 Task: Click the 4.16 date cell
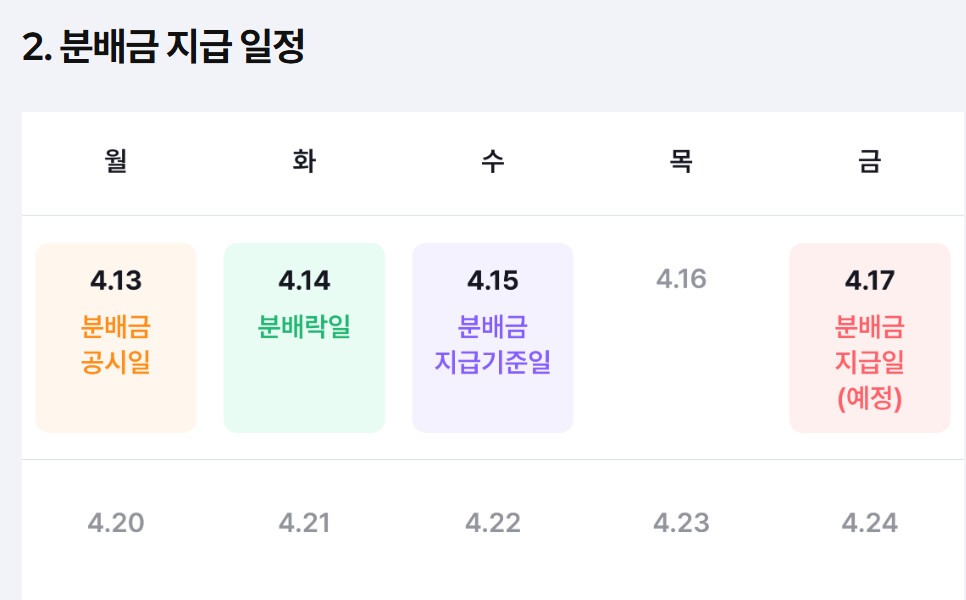pos(681,279)
